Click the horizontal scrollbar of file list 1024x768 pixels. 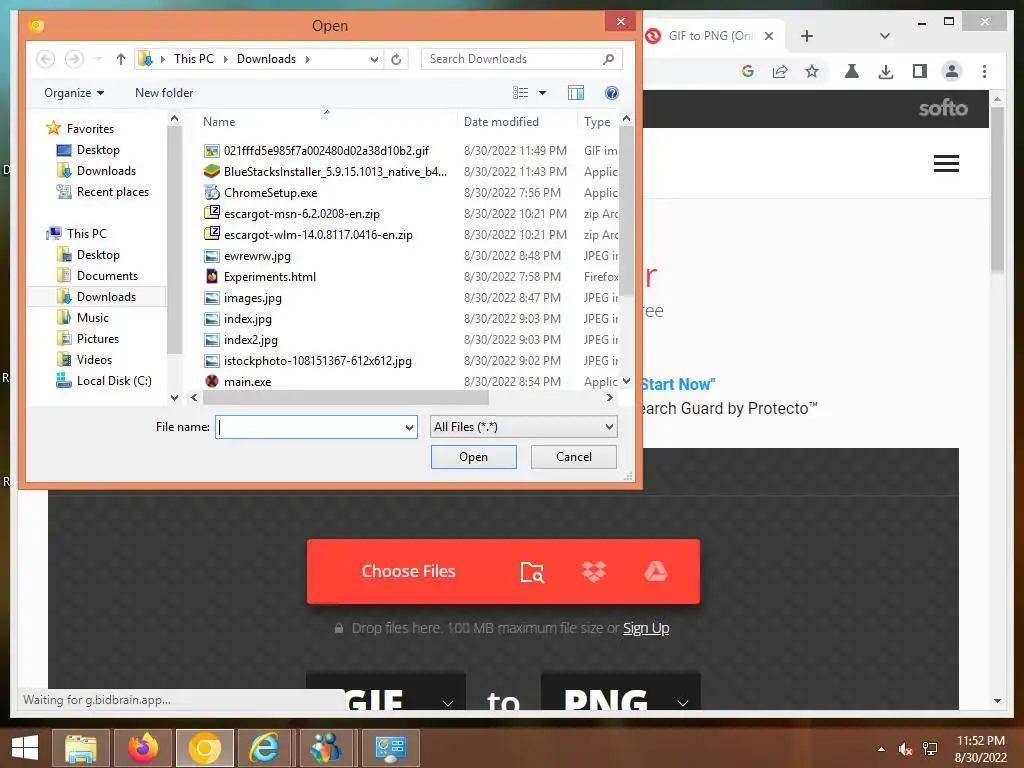point(345,398)
